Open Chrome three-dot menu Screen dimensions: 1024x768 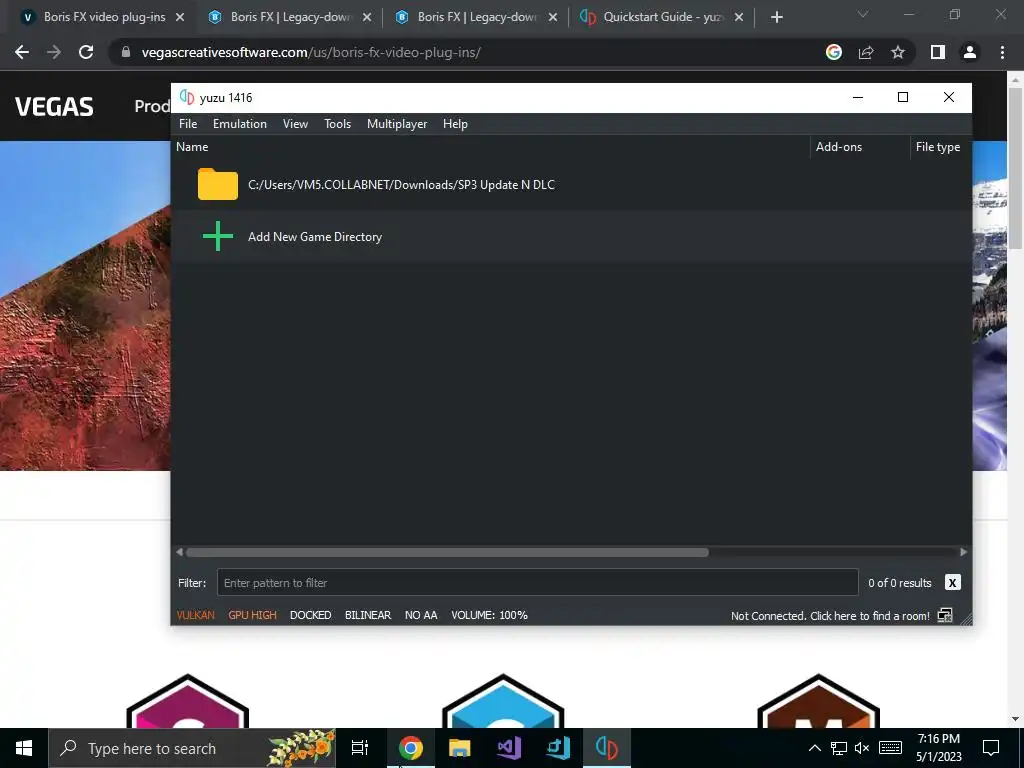pyautogui.click(x=1002, y=52)
